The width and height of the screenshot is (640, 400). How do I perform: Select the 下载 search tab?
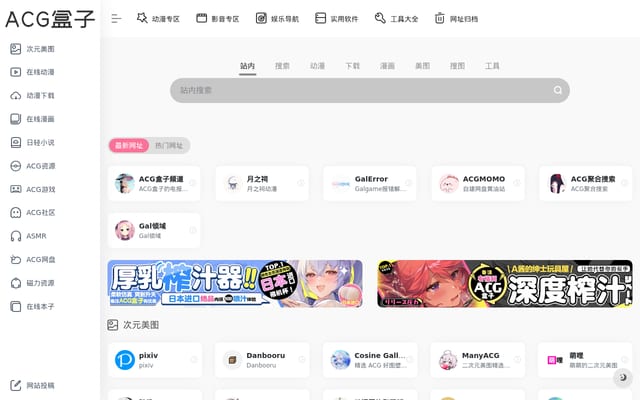352,66
